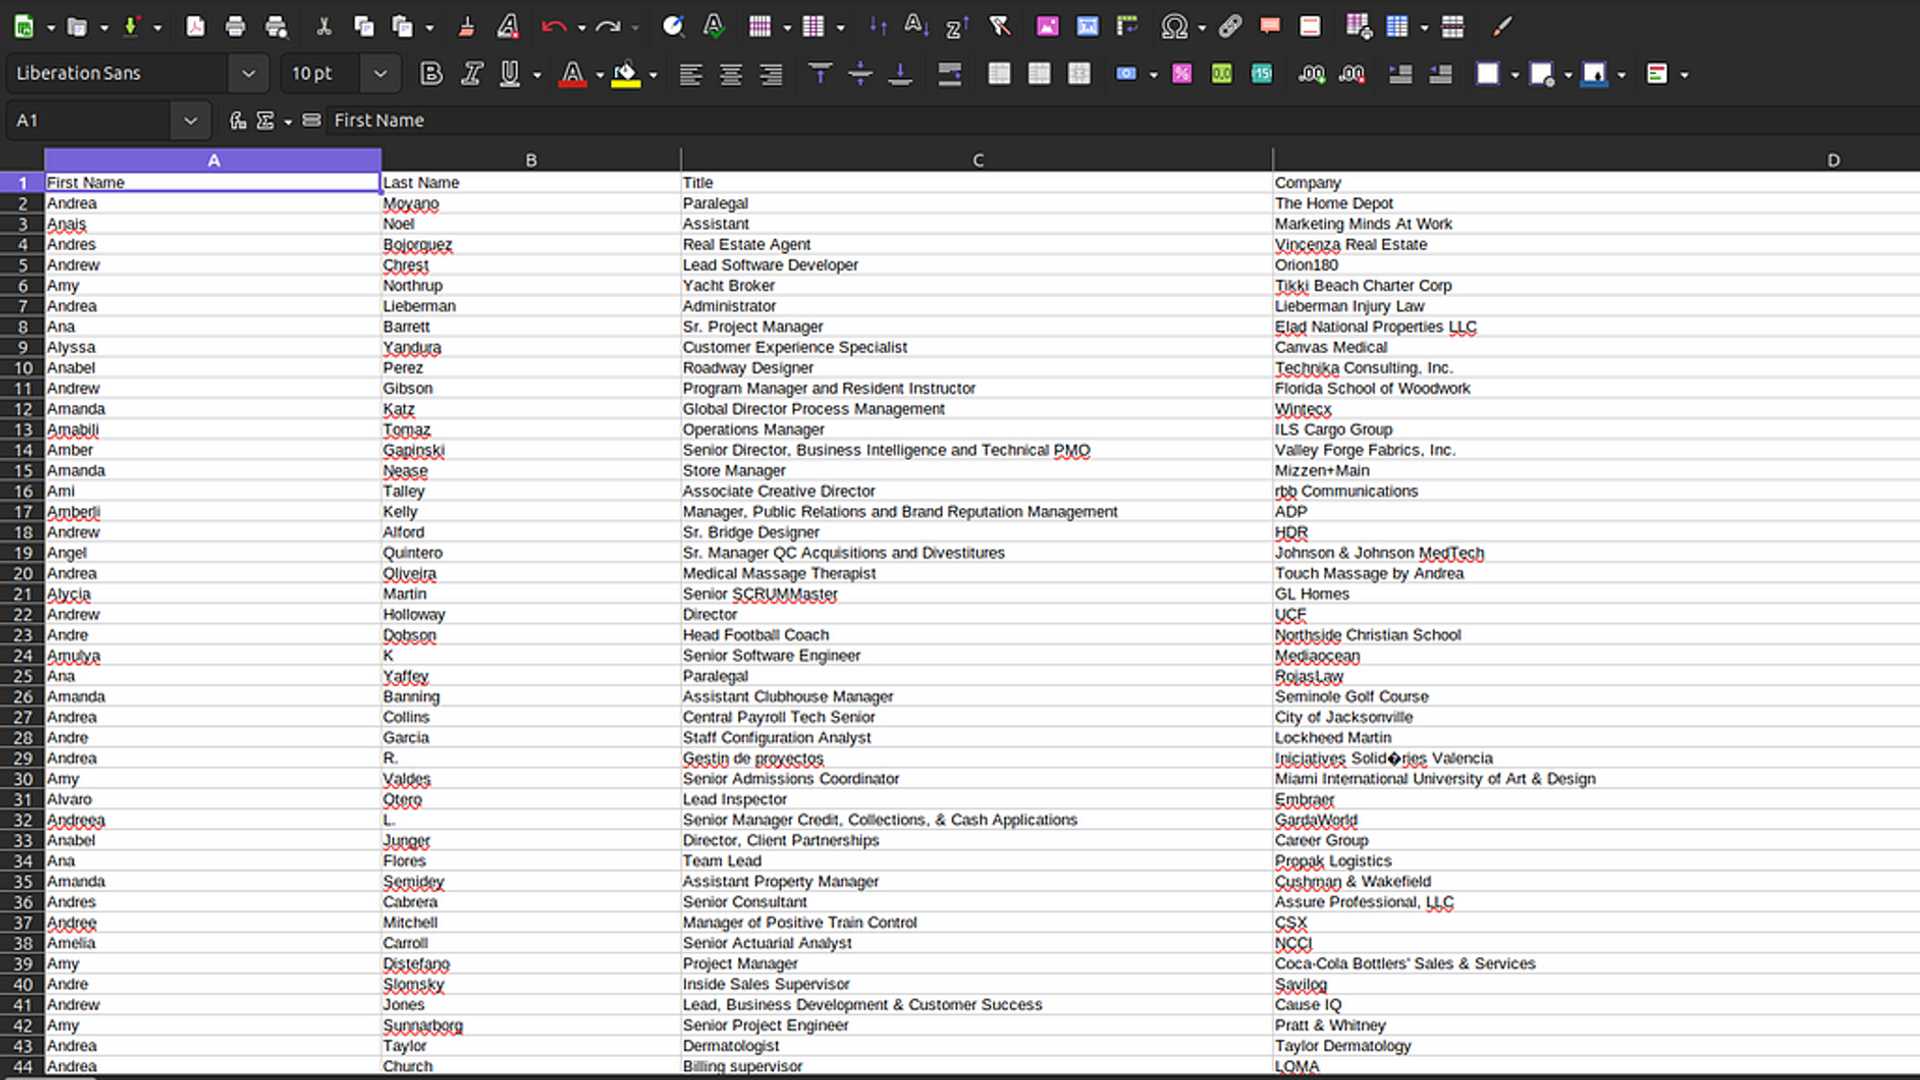Click the Cut scissors icon
The width and height of the screenshot is (1920, 1080).
(x=323, y=27)
